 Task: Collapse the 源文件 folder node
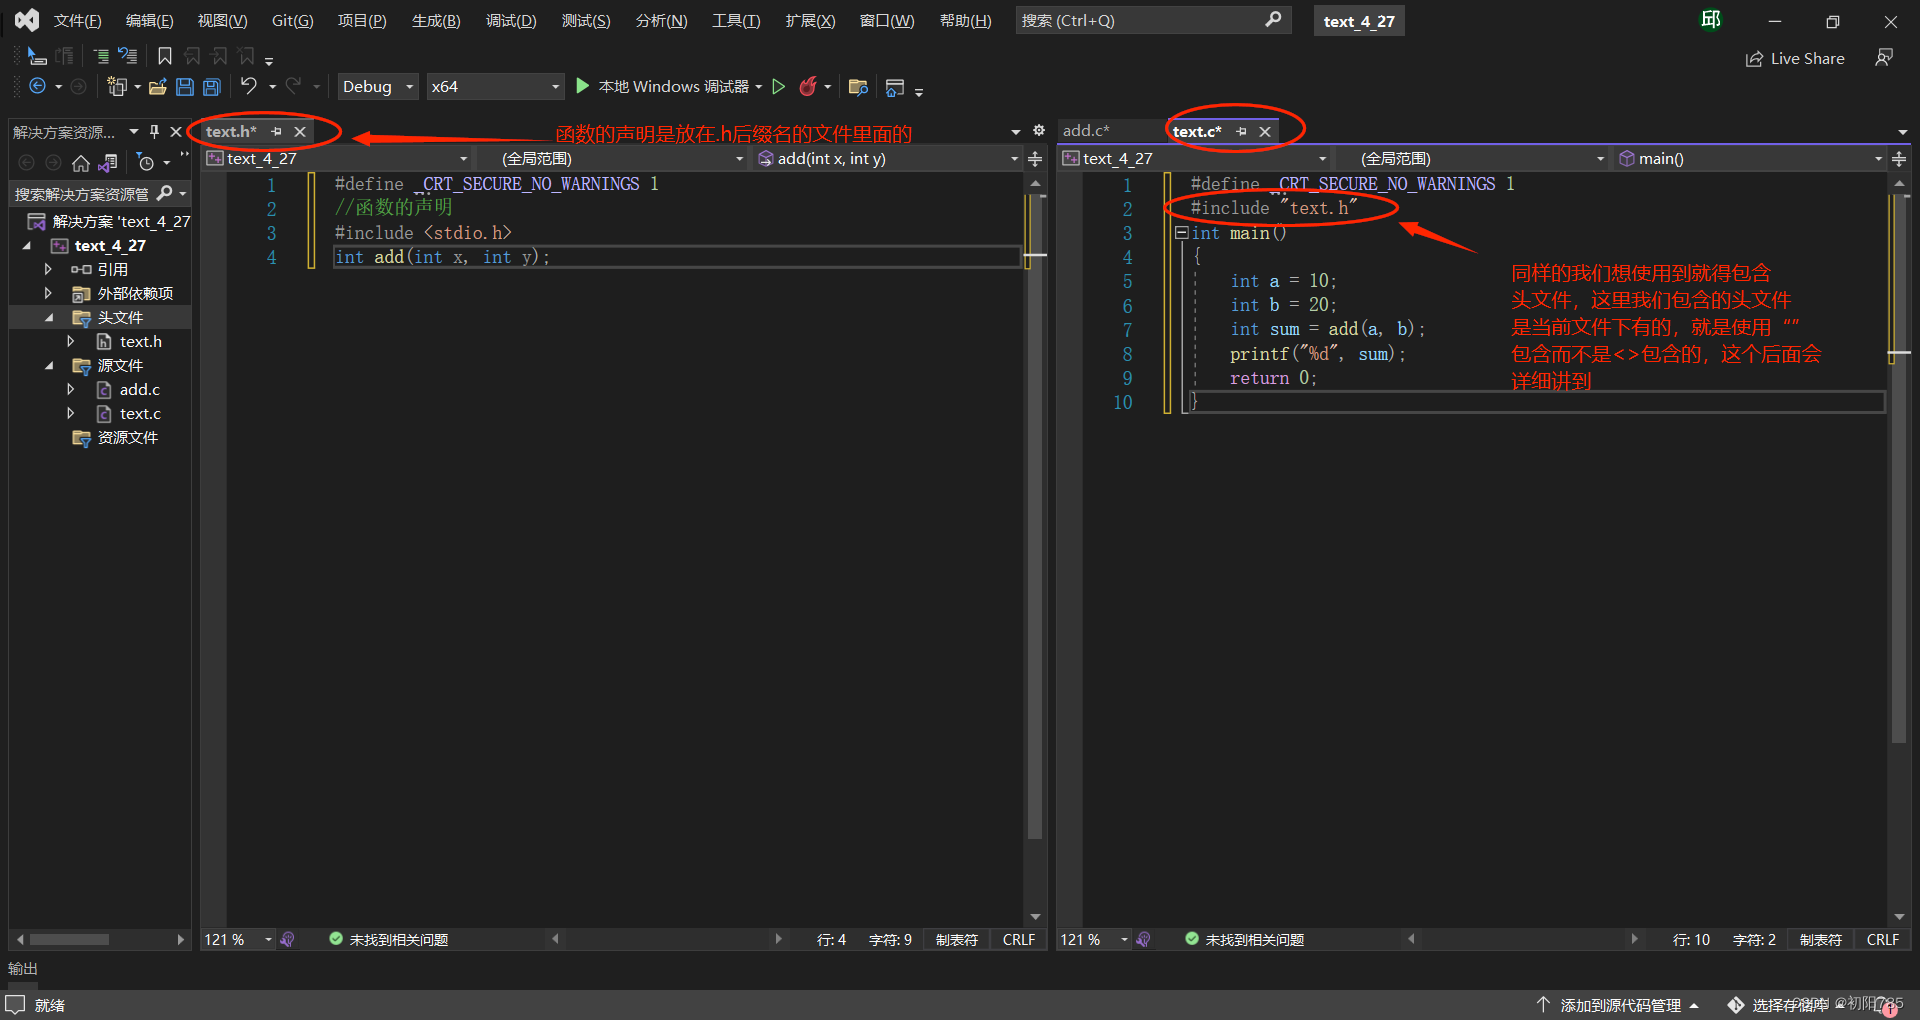[x=49, y=365]
